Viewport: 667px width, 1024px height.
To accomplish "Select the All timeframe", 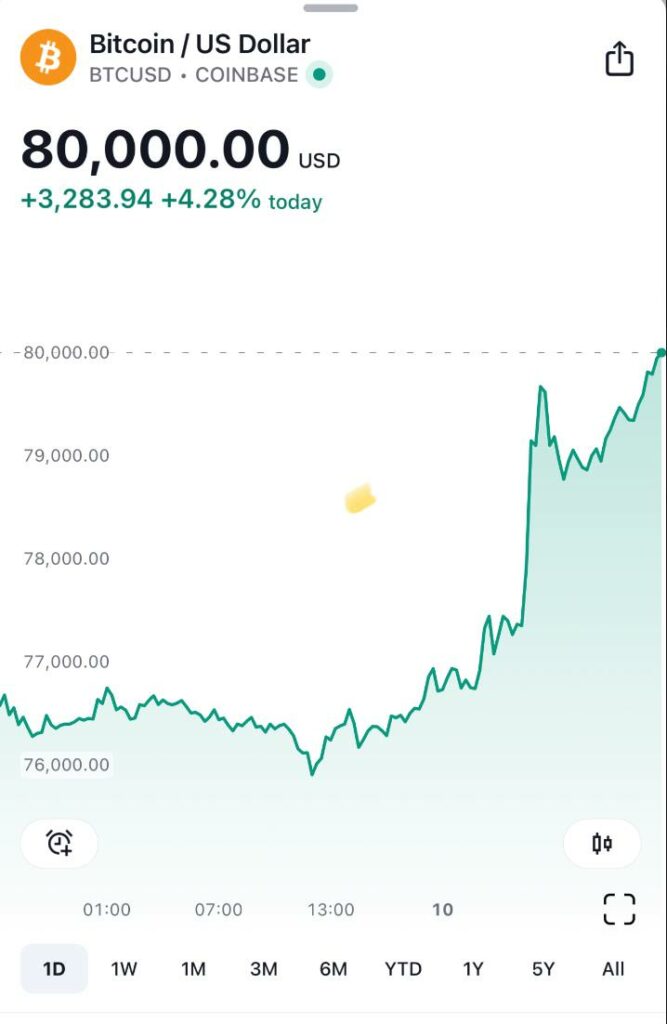I will pos(612,968).
